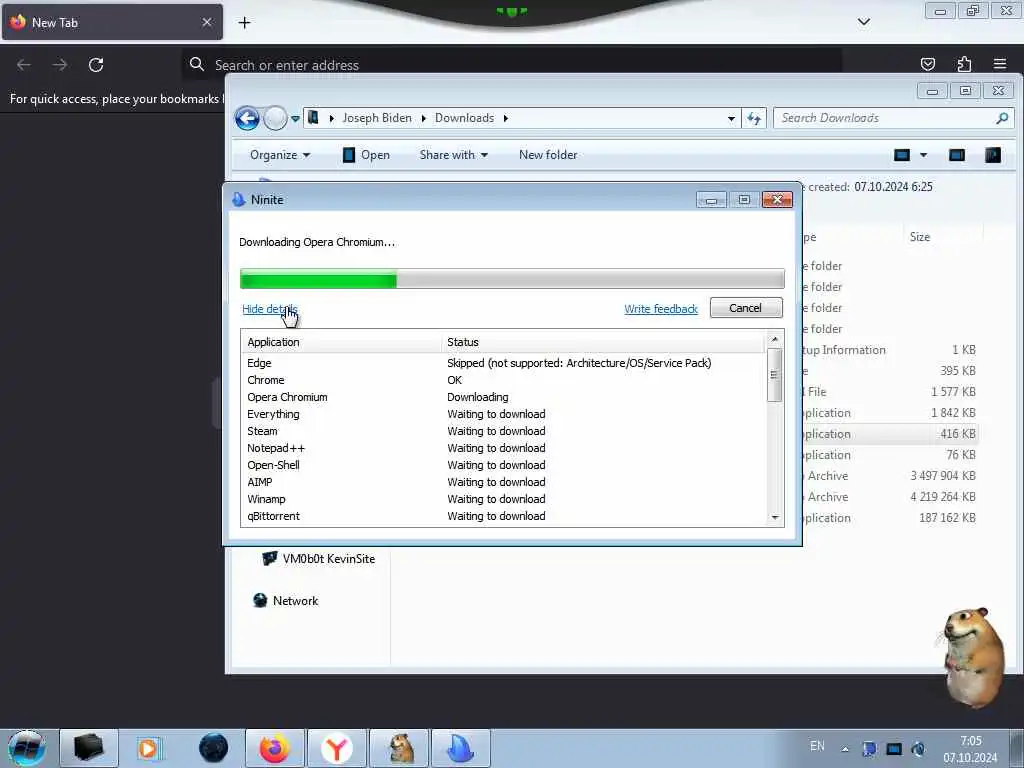Select the Opera Chromium application row
The image size is (1024, 768).
[503, 397]
